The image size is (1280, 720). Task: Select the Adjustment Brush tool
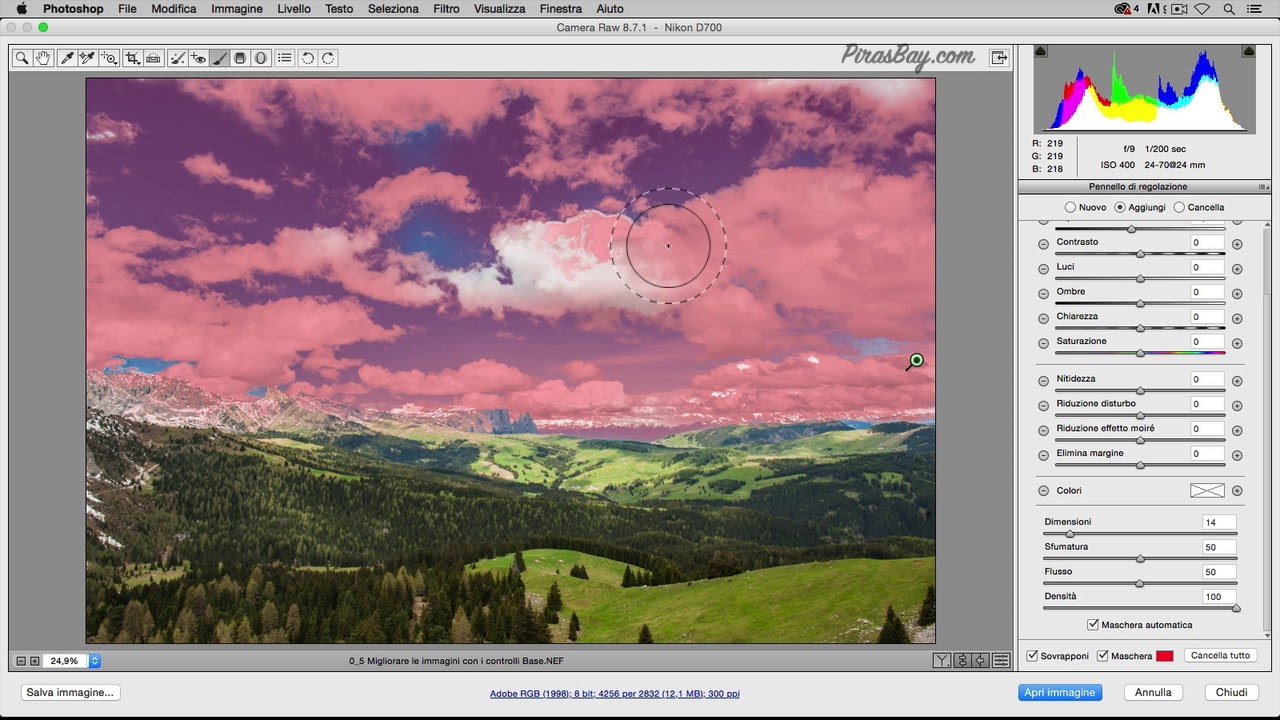[x=219, y=58]
